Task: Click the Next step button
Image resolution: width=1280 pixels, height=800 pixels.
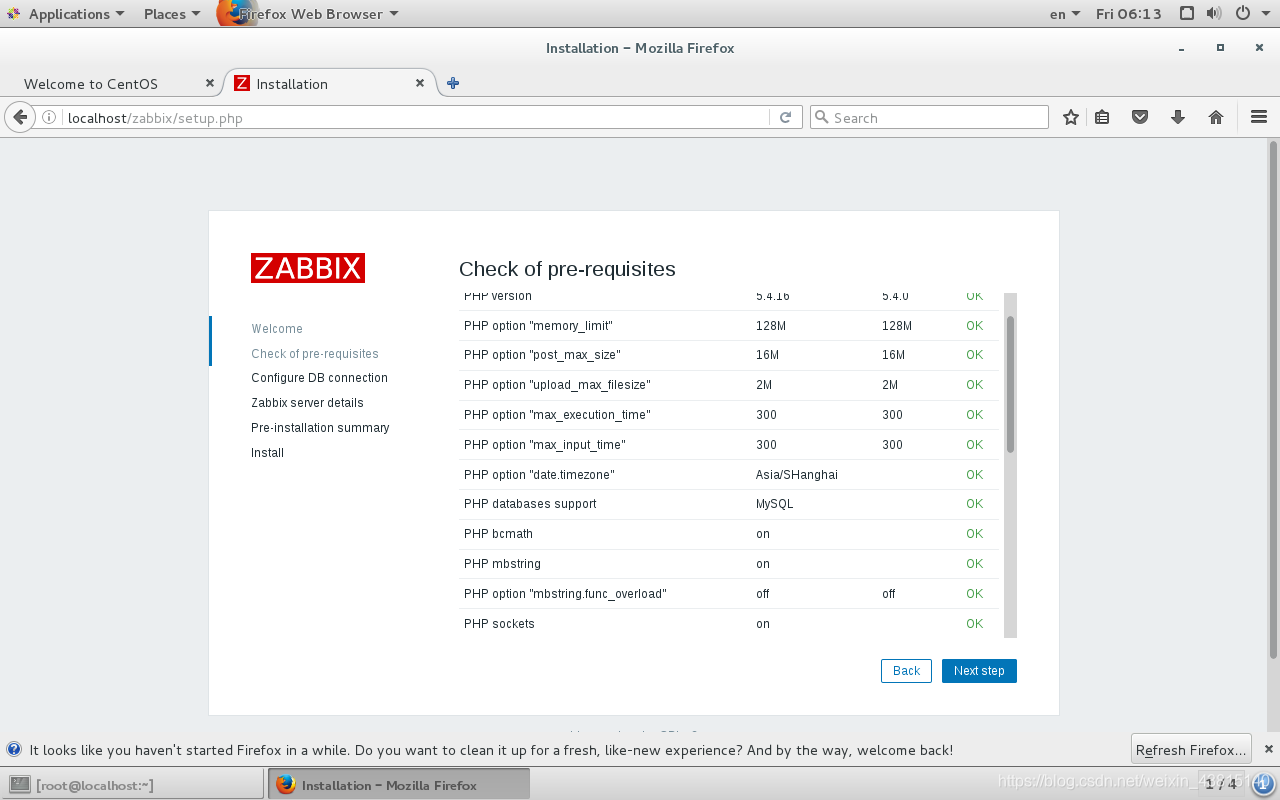Action: point(979,670)
